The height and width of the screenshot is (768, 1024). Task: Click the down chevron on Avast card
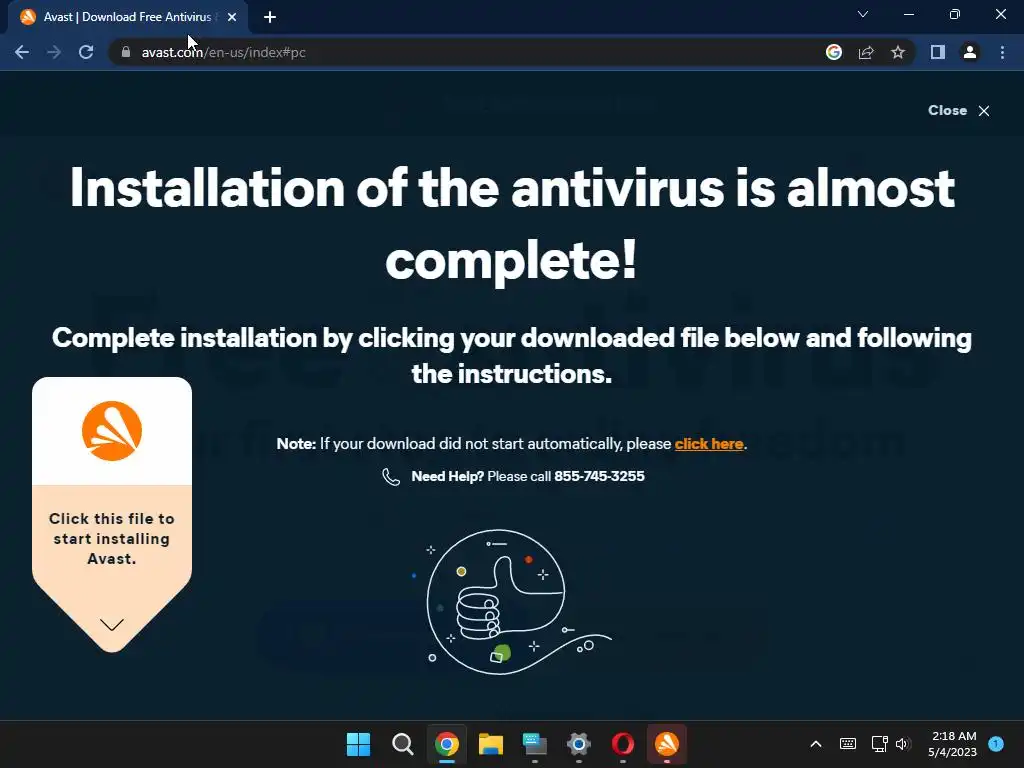click(x=112, y=625)
